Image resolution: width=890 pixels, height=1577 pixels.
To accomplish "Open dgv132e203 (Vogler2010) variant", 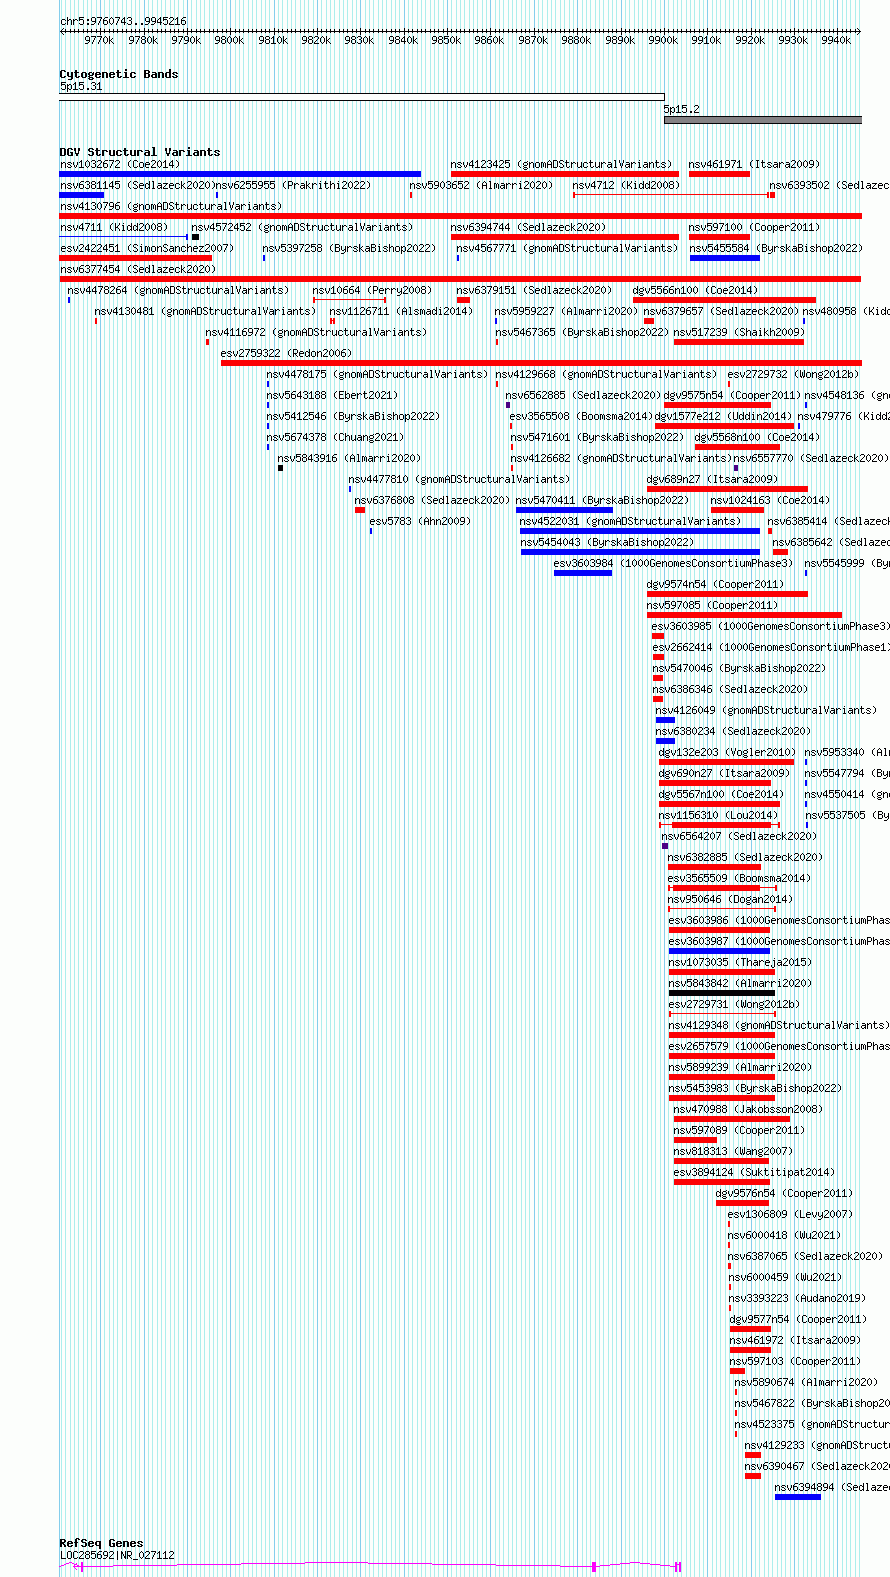I will (727, 752).
